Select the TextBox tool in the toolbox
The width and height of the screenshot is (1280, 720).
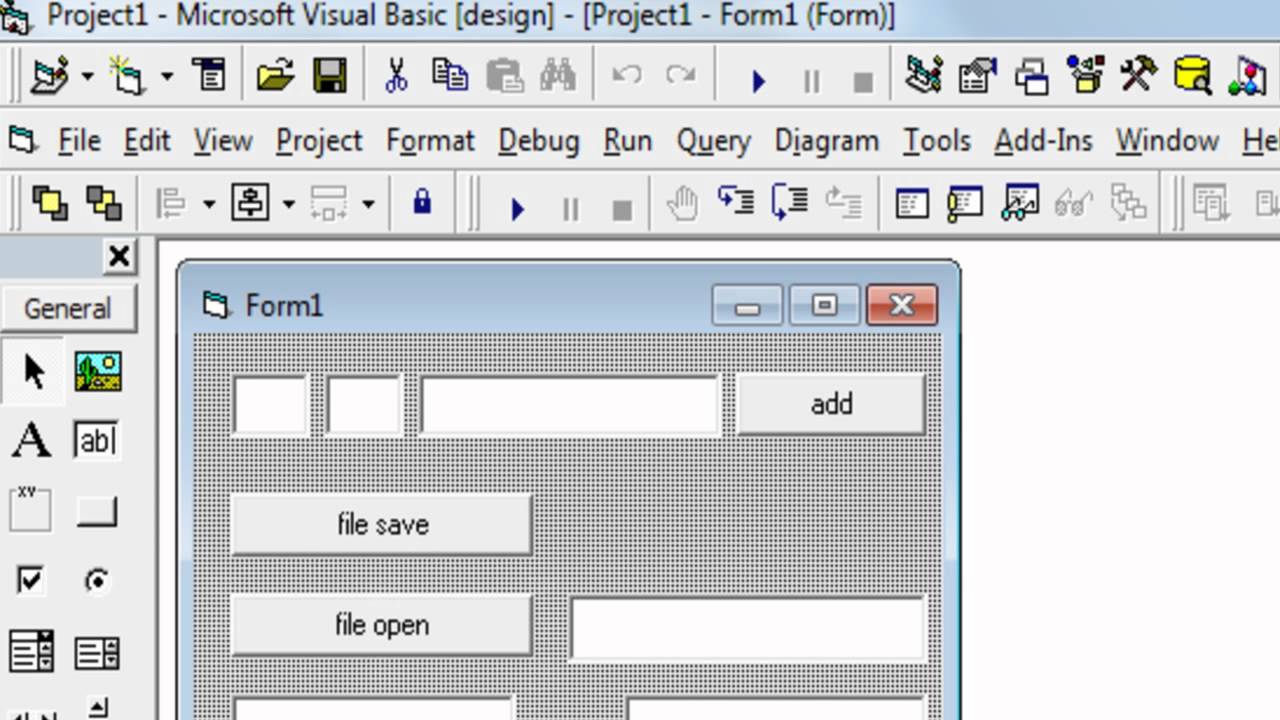97,440
